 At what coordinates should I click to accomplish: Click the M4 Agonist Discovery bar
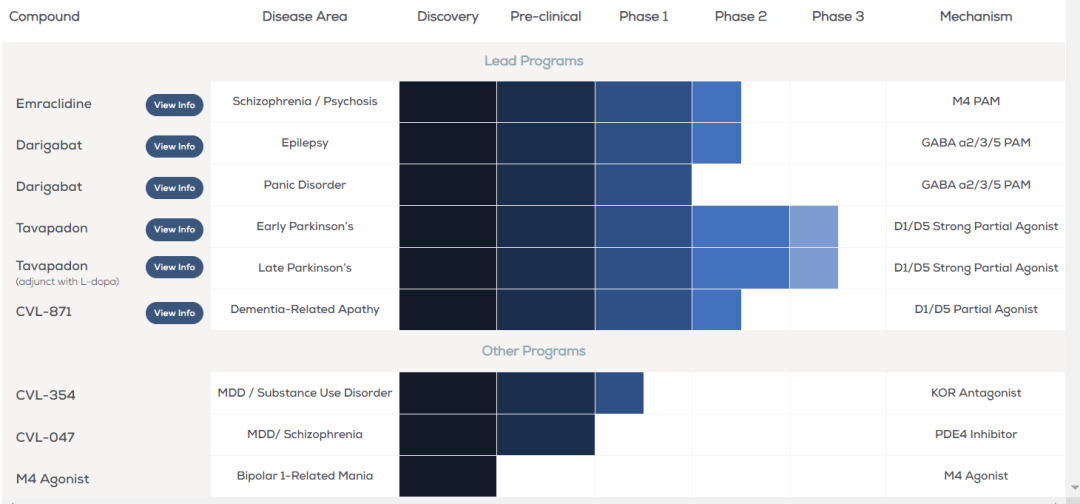(448, 476)
